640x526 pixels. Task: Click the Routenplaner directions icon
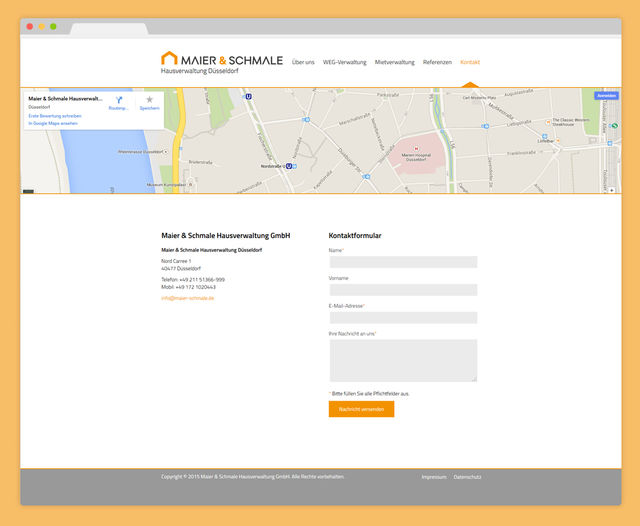click(119, 101)
